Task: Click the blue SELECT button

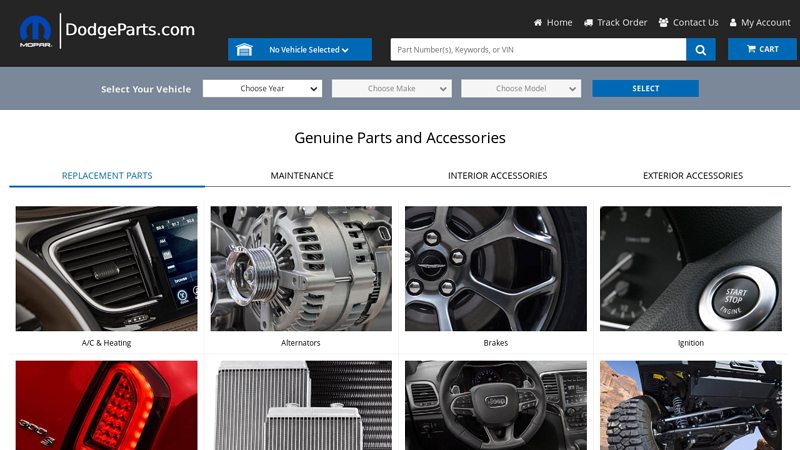Action: tap(645, 88)
